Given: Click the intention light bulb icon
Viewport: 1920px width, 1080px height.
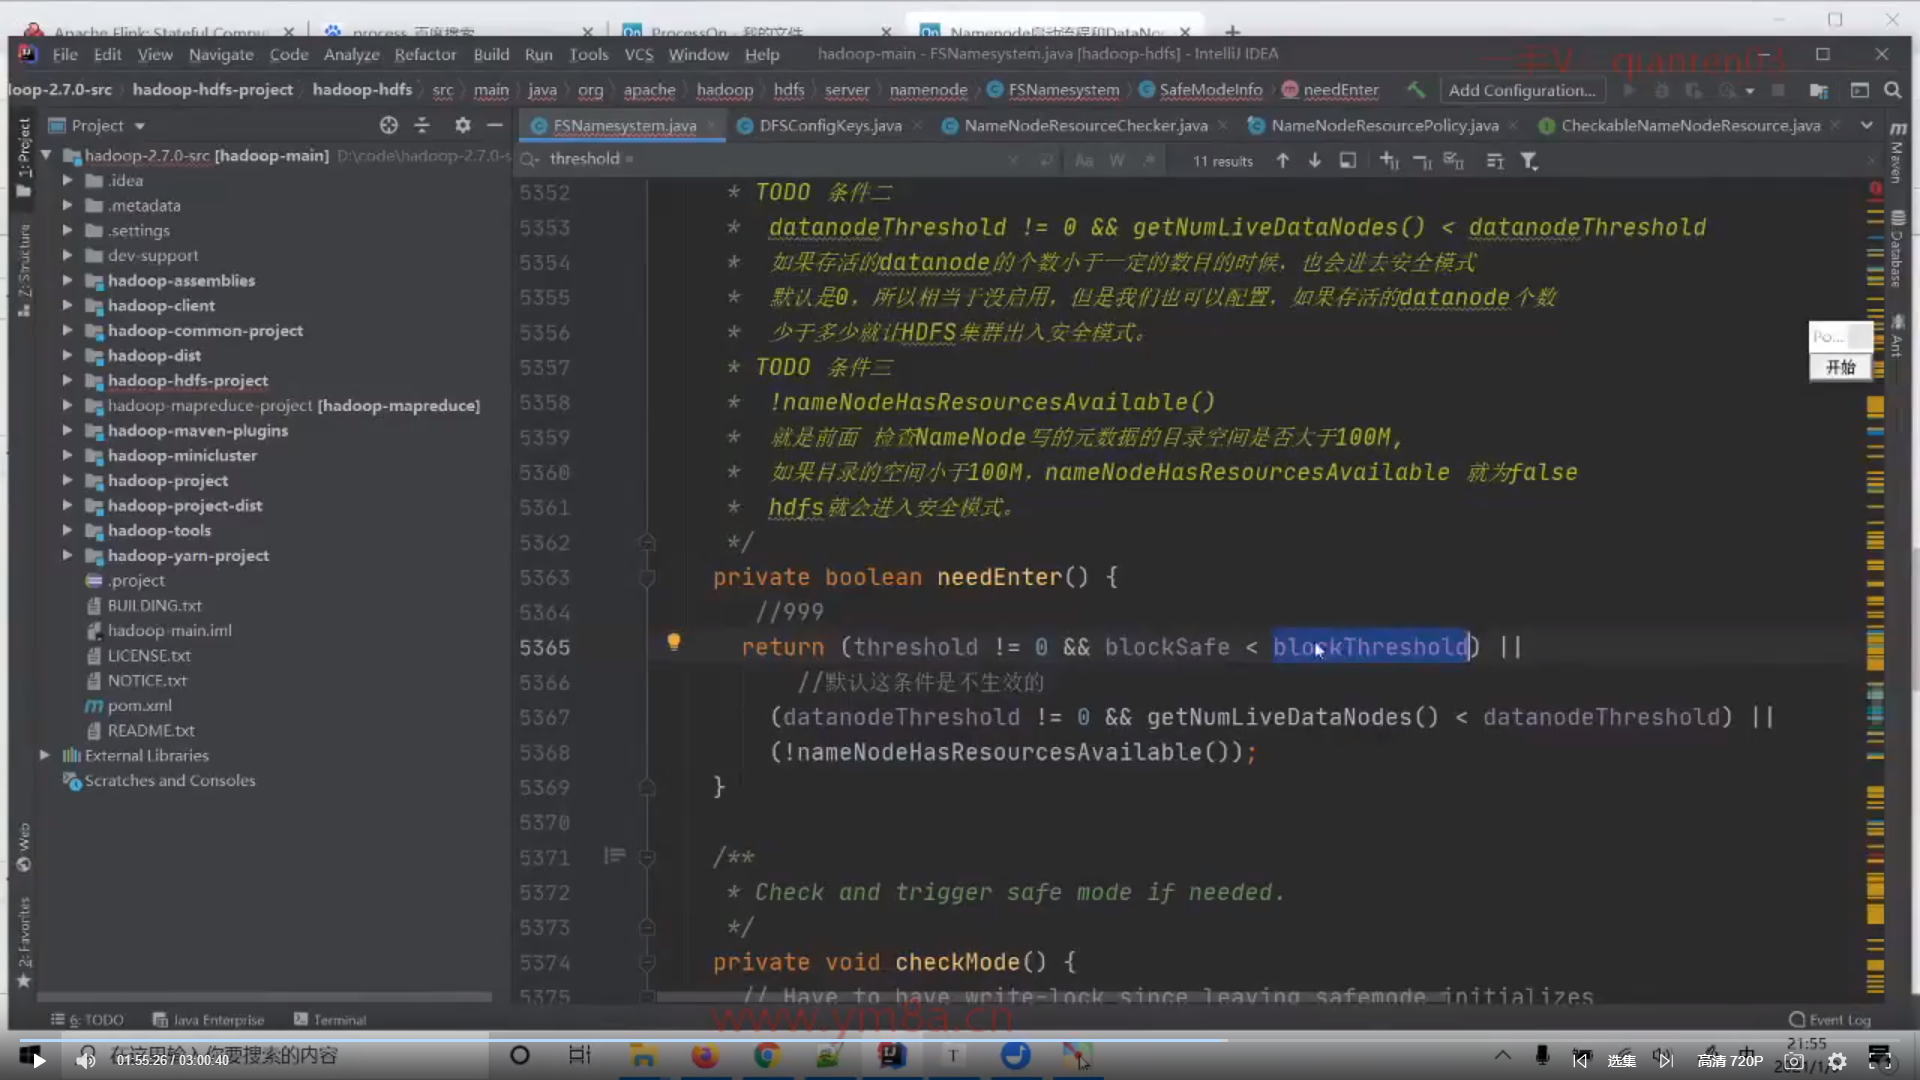Looking at the screenshot, I should (x=674, y=642).
